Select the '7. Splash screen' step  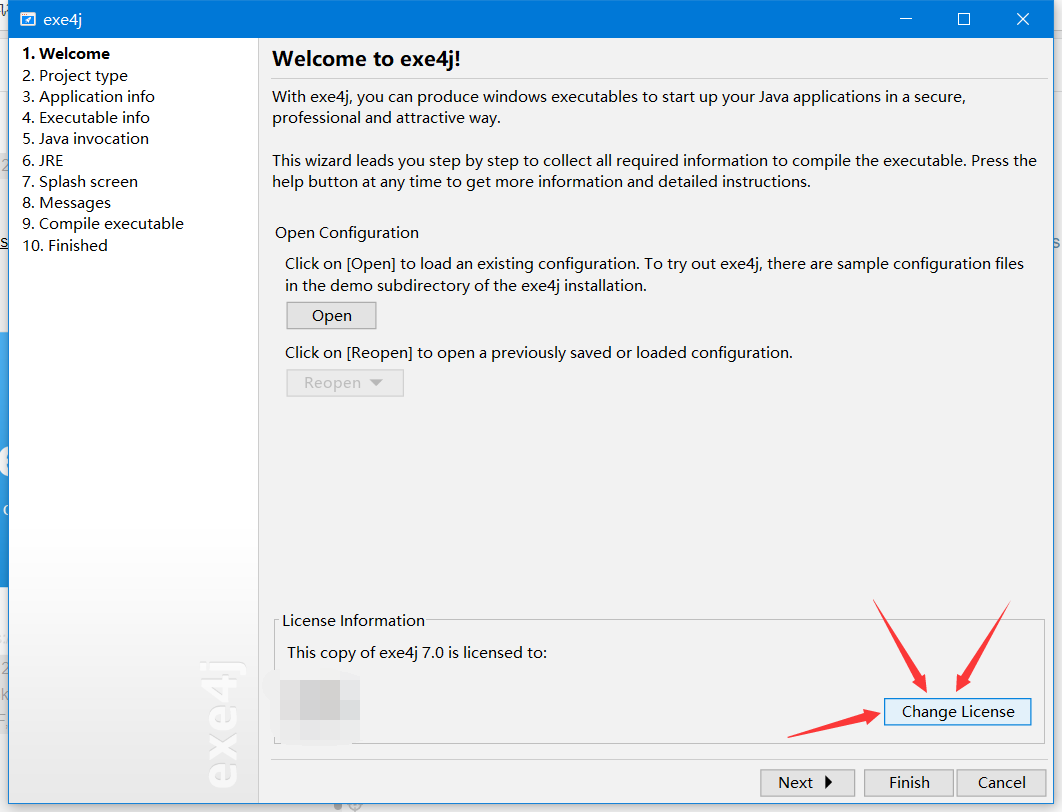click(x=80, y=181)
